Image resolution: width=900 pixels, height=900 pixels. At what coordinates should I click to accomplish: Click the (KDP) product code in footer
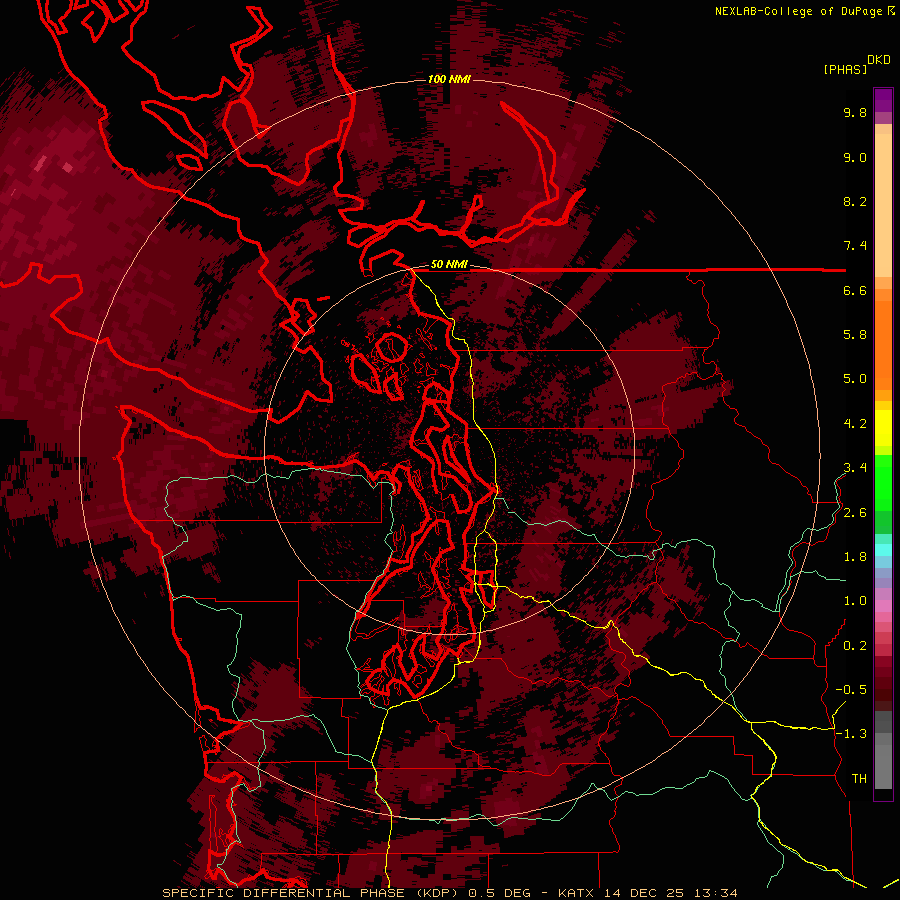[438, 893]
